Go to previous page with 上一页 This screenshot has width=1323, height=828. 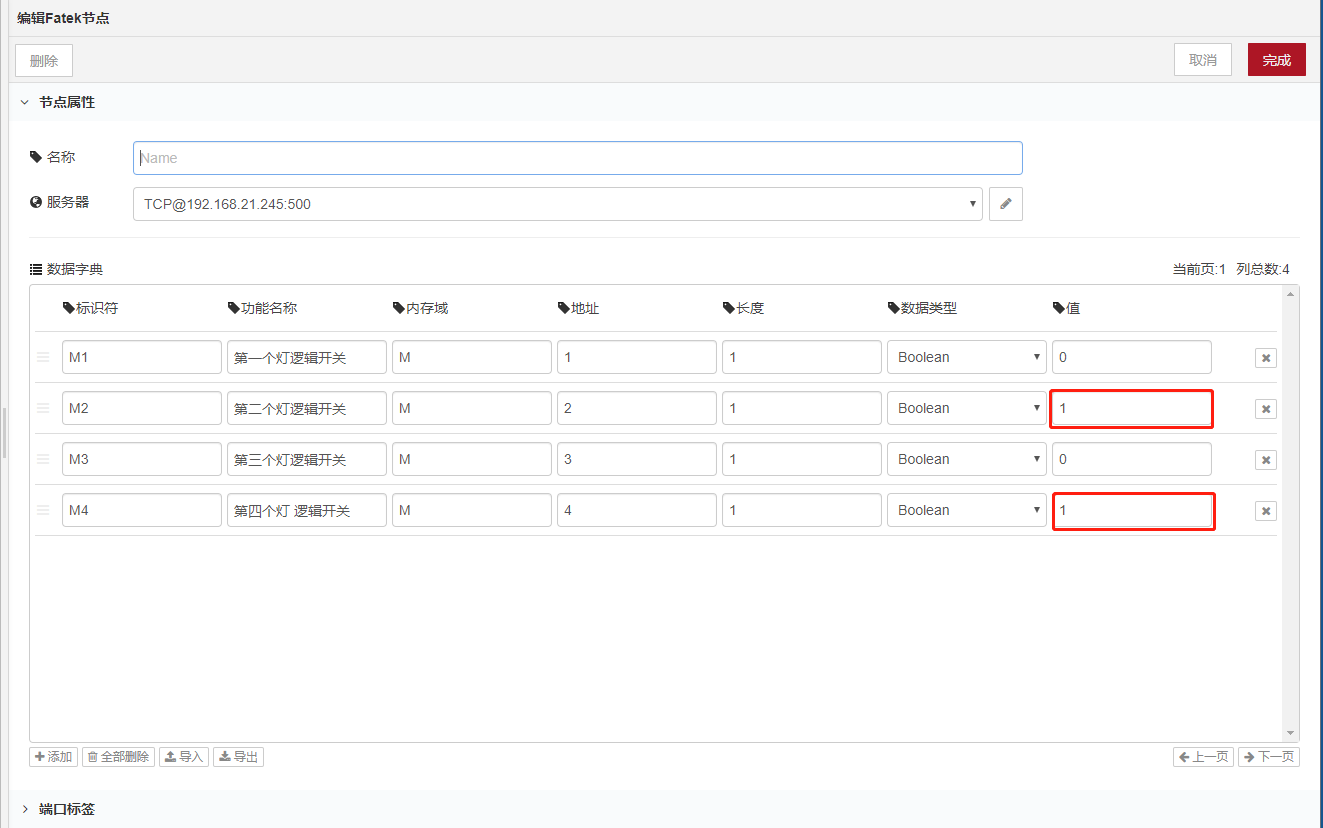tap(1203, 757)
